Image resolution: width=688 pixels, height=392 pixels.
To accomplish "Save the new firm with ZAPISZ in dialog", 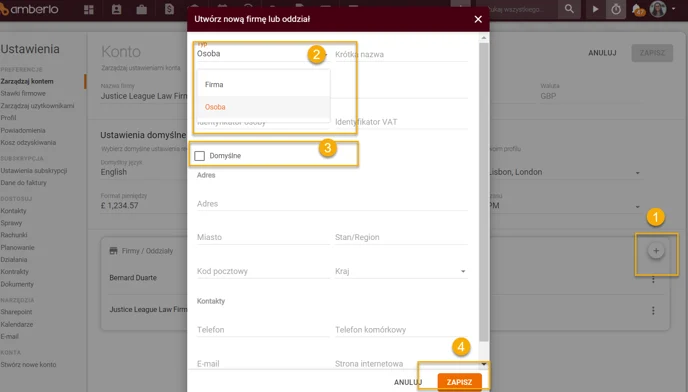I will coord(459,382).
